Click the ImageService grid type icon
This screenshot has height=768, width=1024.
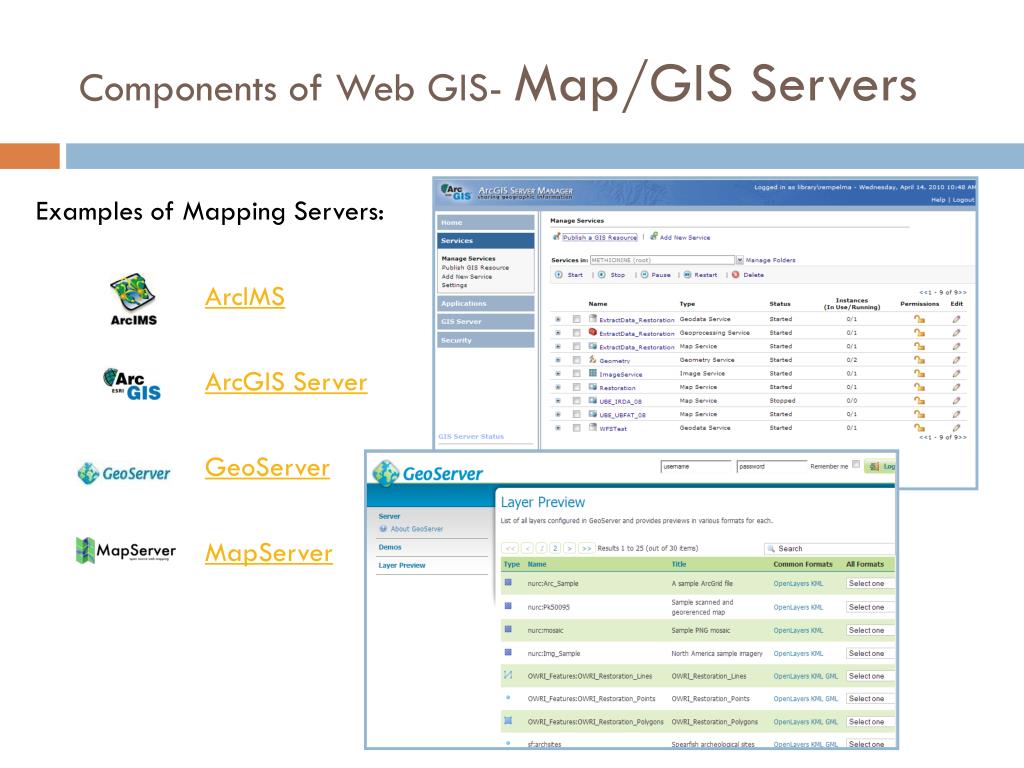click(x=592, y=373)
